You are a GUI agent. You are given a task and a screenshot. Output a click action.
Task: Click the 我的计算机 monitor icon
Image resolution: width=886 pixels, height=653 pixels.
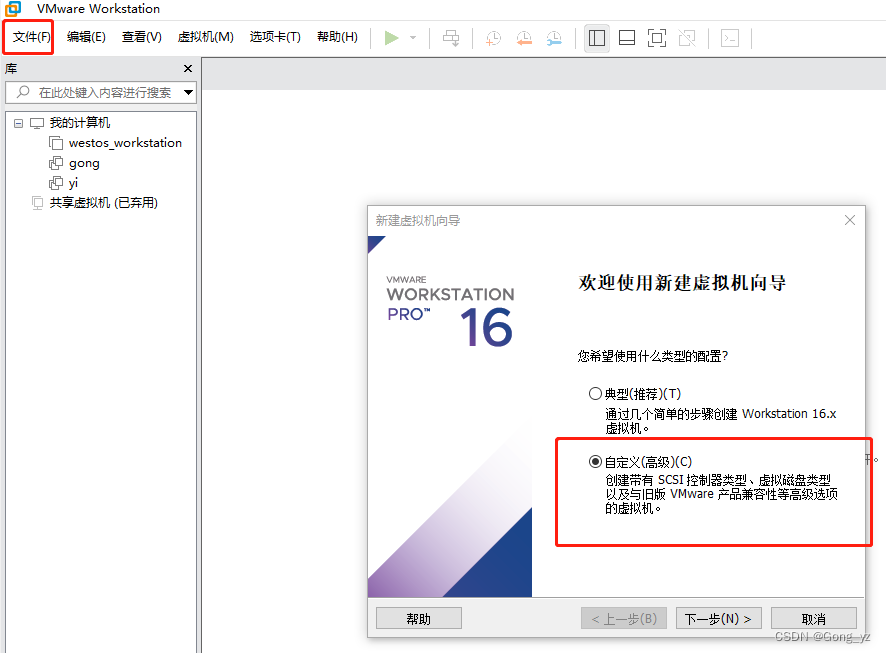(x=37, y=123)
